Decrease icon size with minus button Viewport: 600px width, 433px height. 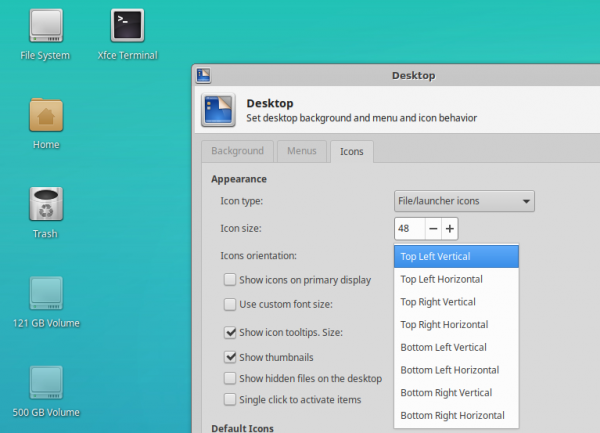tap(433, 228)
